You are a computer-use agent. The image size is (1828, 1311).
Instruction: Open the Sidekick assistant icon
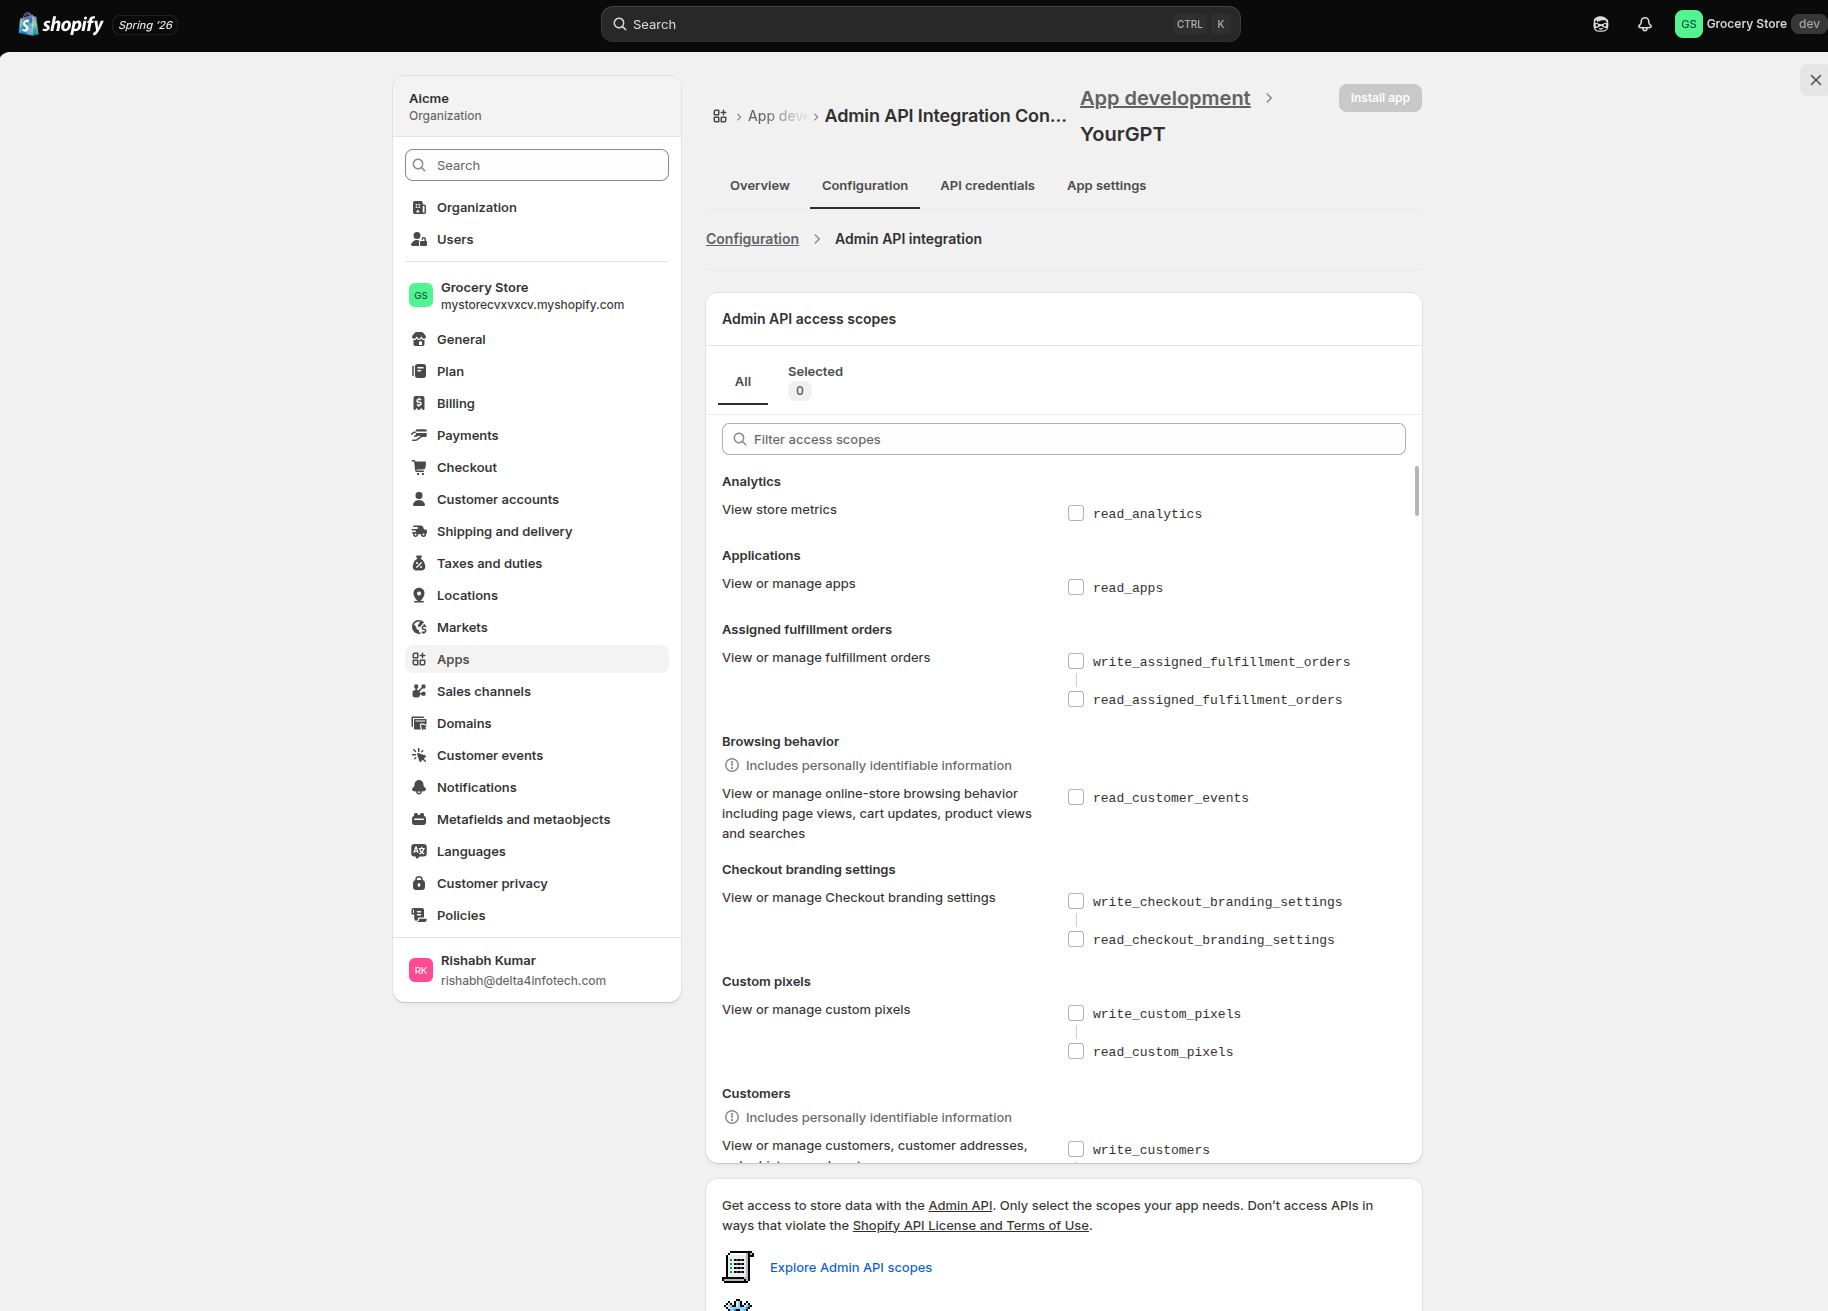pyautogui.click(x=1601, y=24)
